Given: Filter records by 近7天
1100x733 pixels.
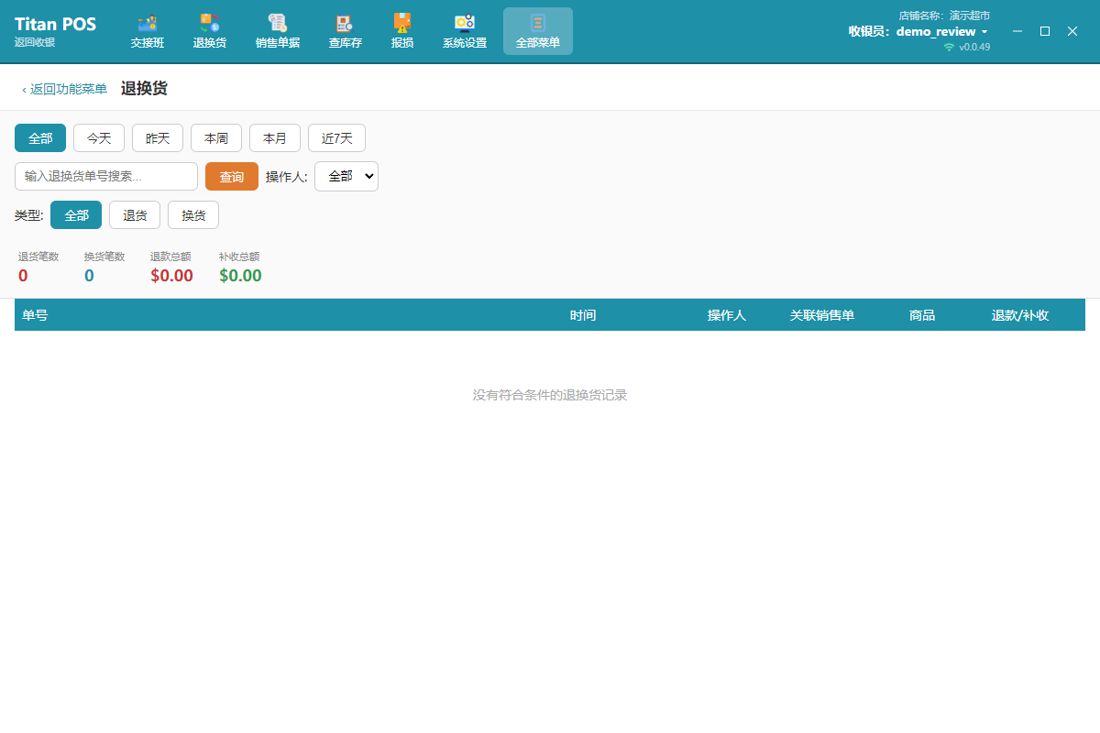Looking at the screenshot, I should (337, 138).
